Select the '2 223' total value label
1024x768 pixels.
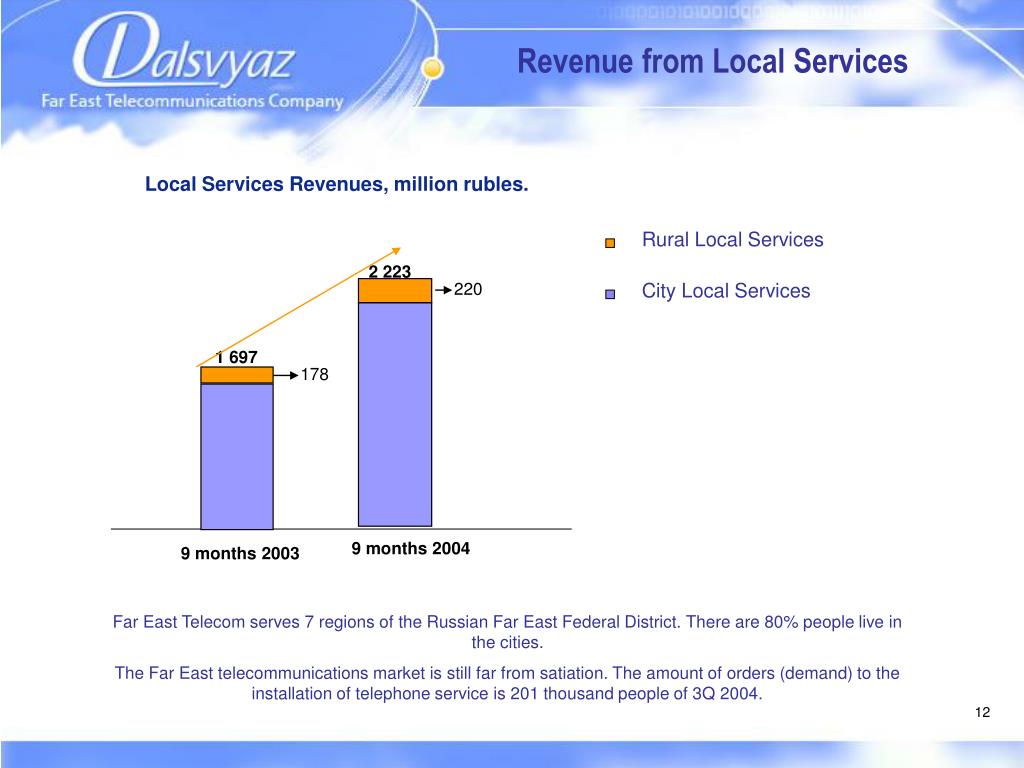click(390, 271)
